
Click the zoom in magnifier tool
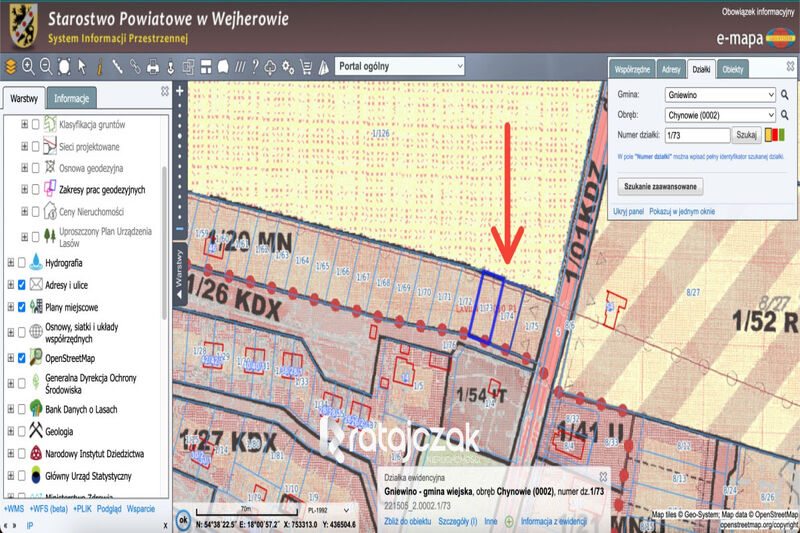point(28,66)
